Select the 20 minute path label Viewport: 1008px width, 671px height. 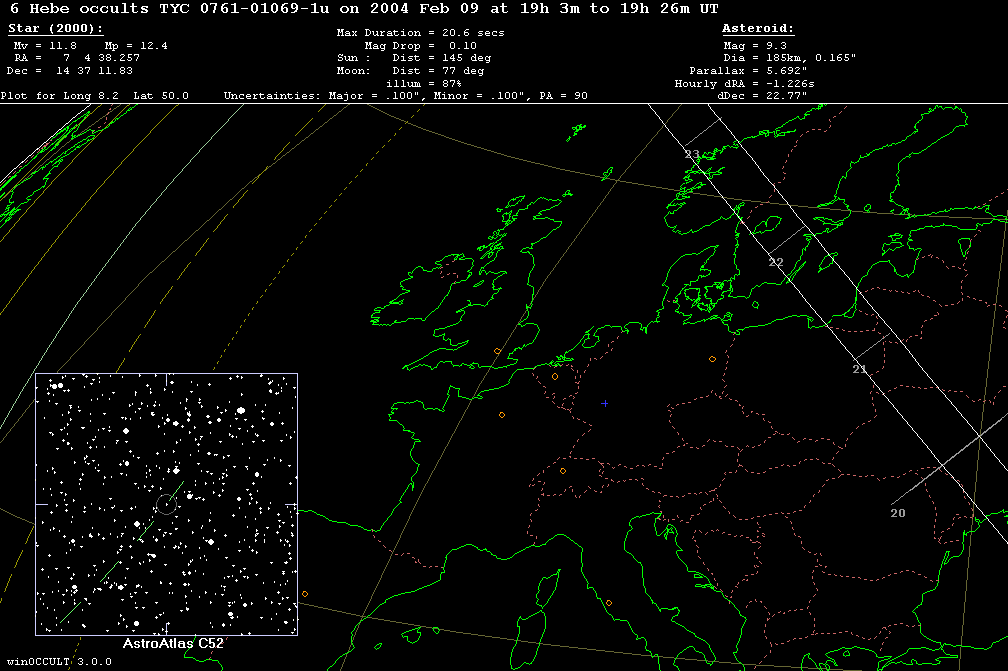tap(897, 513)
